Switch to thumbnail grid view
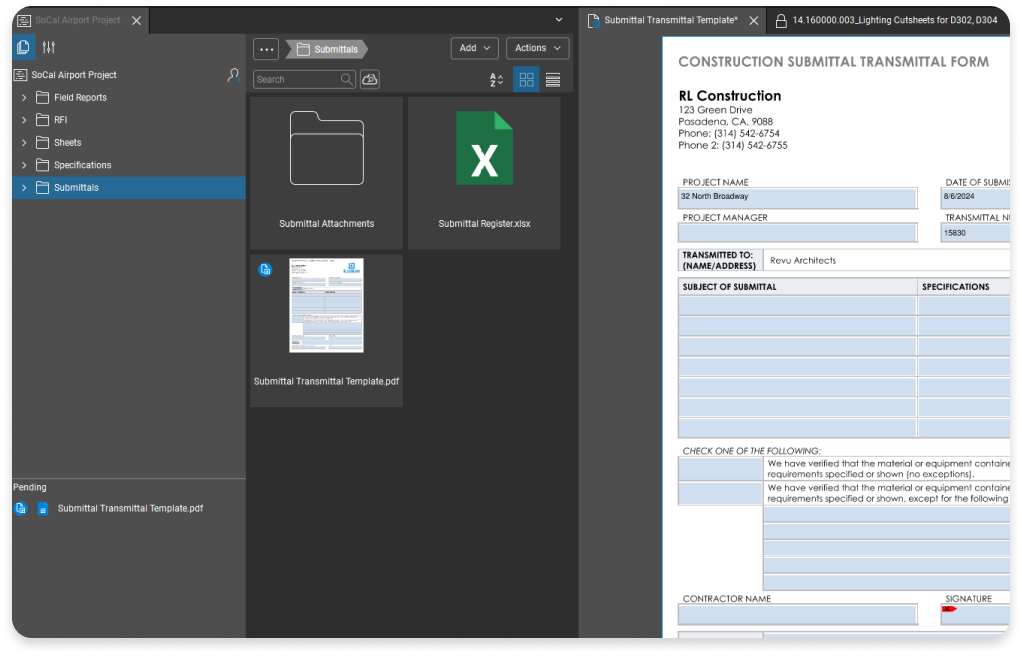This screenshot has height=656, width=1022. tap(526, 80)
